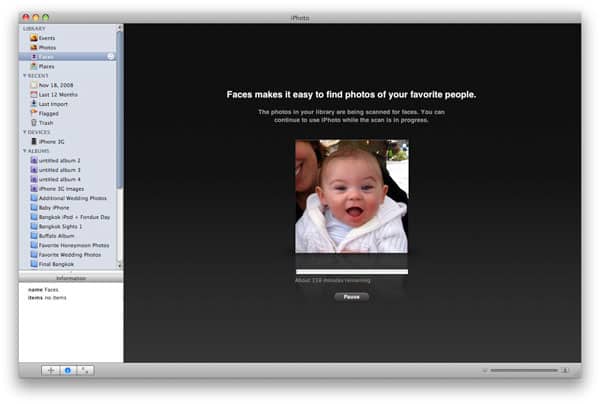Pause the face scanning process
The height and width of the screenshot is (404, 600).
[351, 297]
